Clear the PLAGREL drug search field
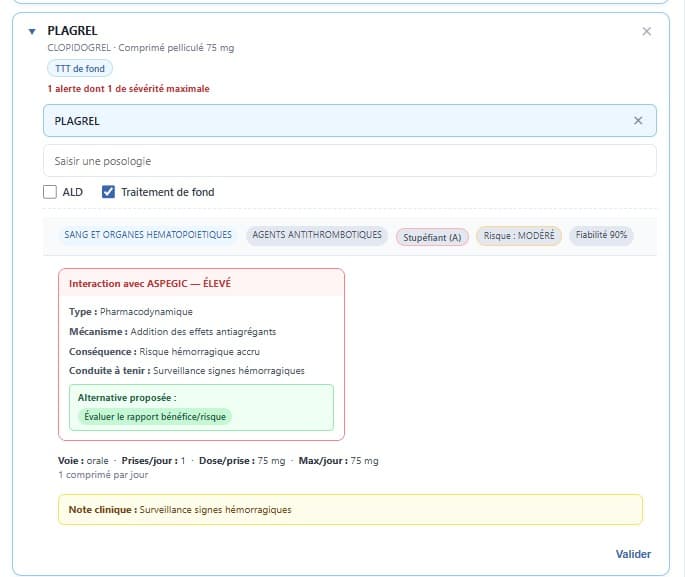685x577 pixels. [638, 121]
